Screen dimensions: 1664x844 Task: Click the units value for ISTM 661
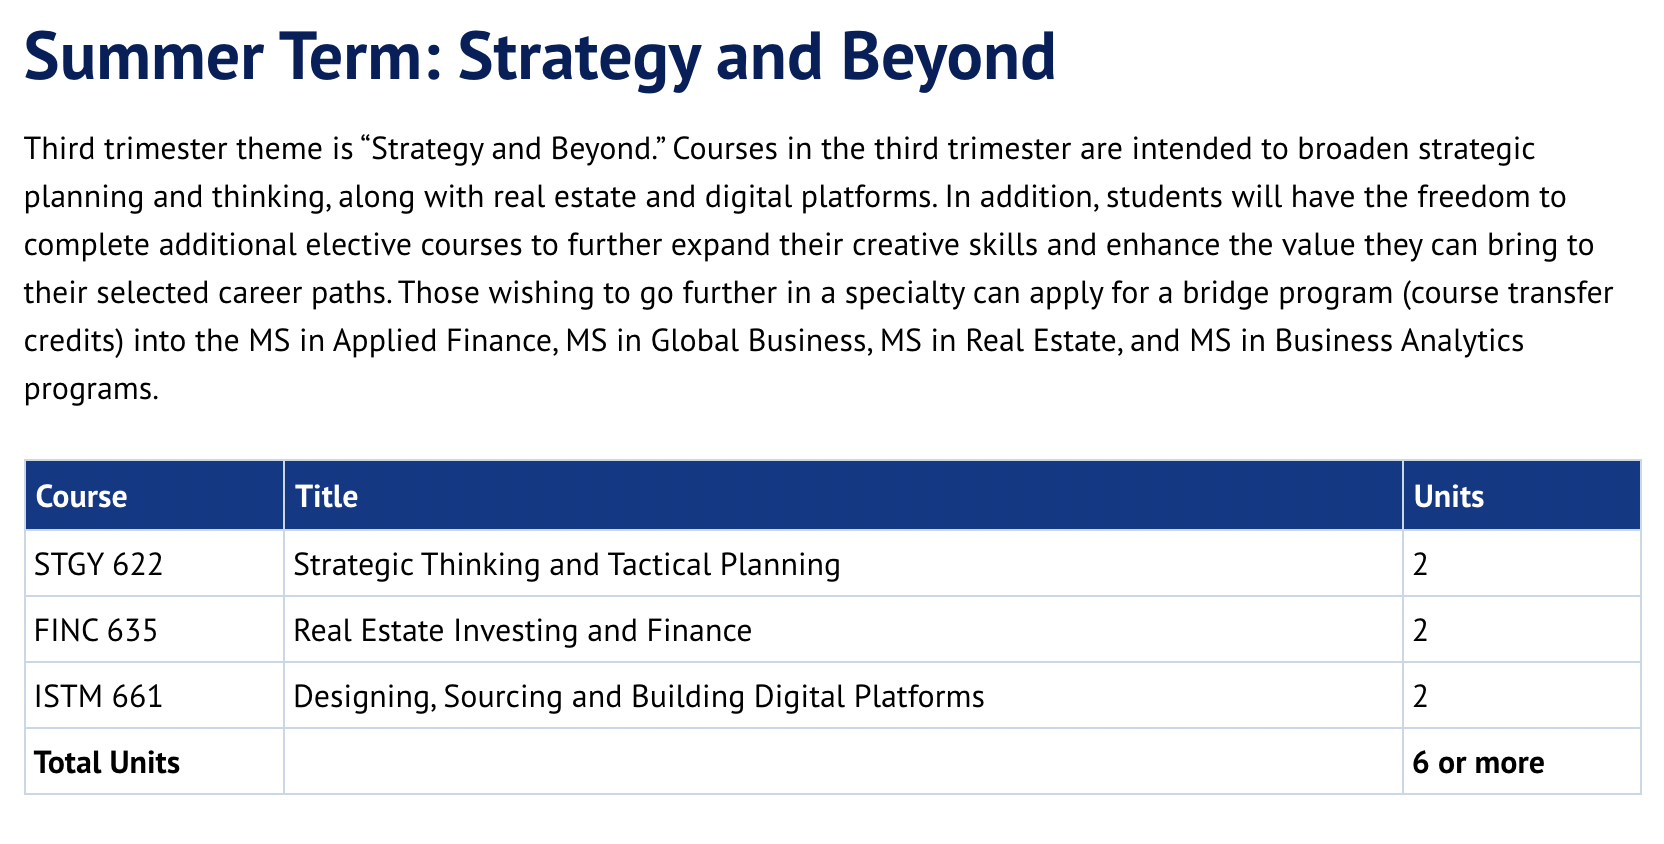point(1420,696)
